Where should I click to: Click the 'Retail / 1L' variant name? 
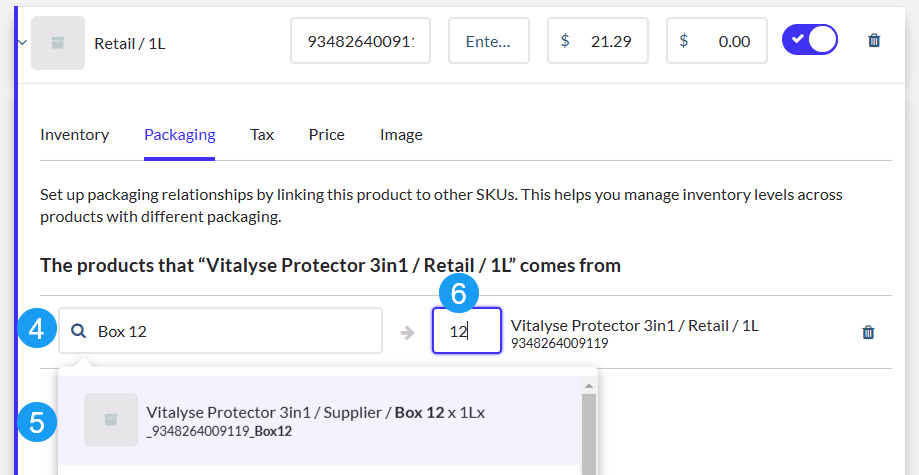130,43
